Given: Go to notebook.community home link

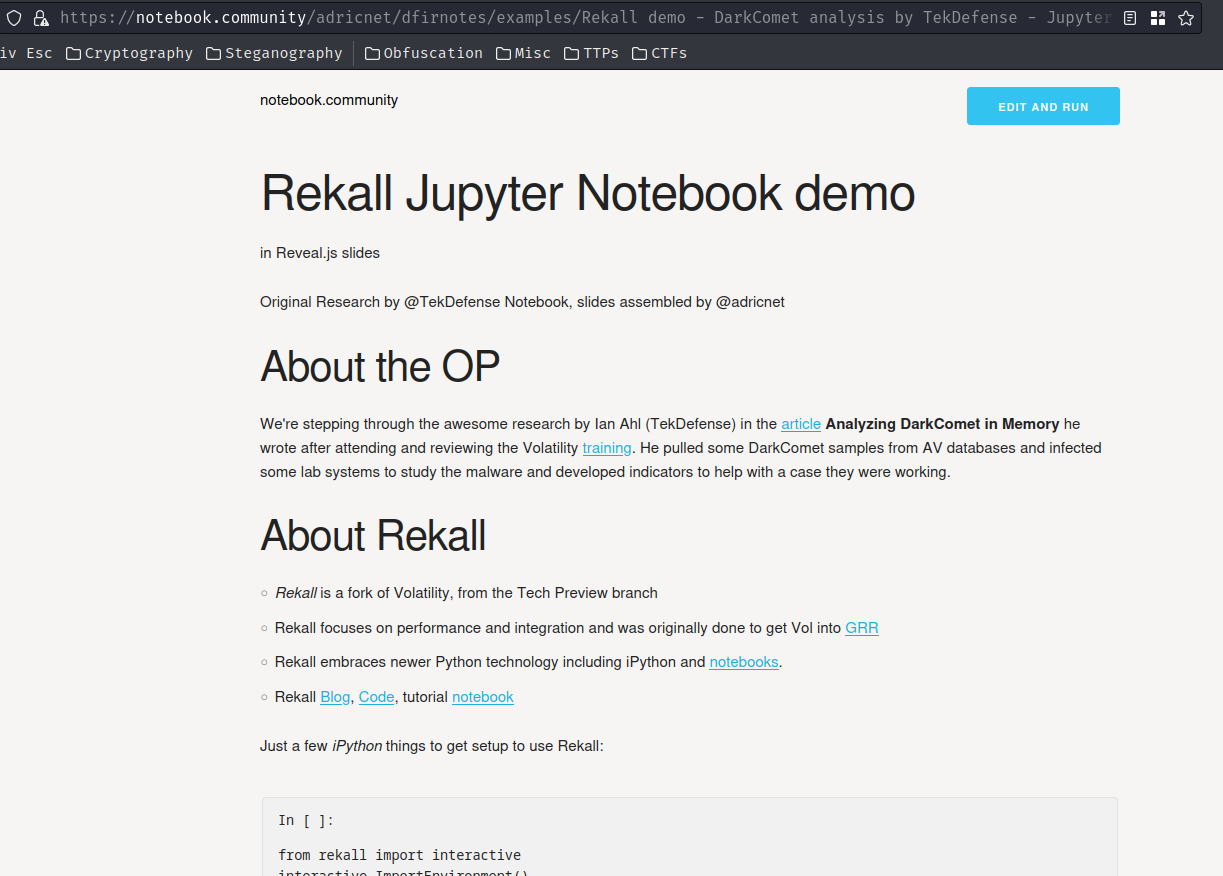Looking at the screenshot, I should pyautogui.click(x=329, y=100).
